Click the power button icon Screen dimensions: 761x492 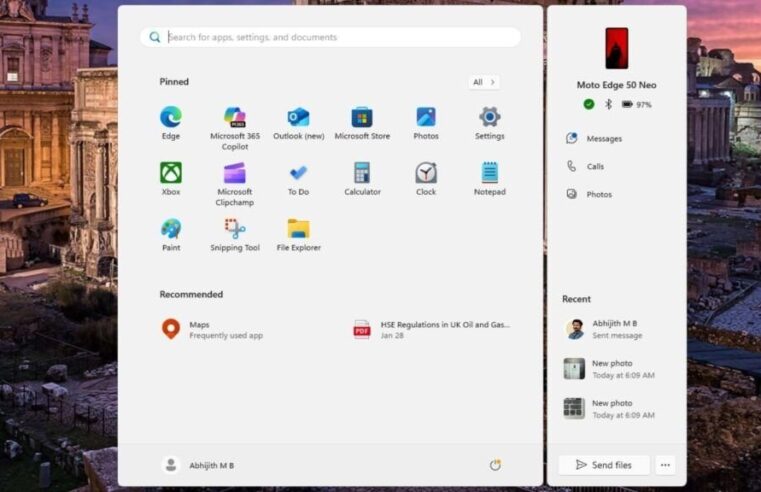pyautogui.click(x=495, y=465)
